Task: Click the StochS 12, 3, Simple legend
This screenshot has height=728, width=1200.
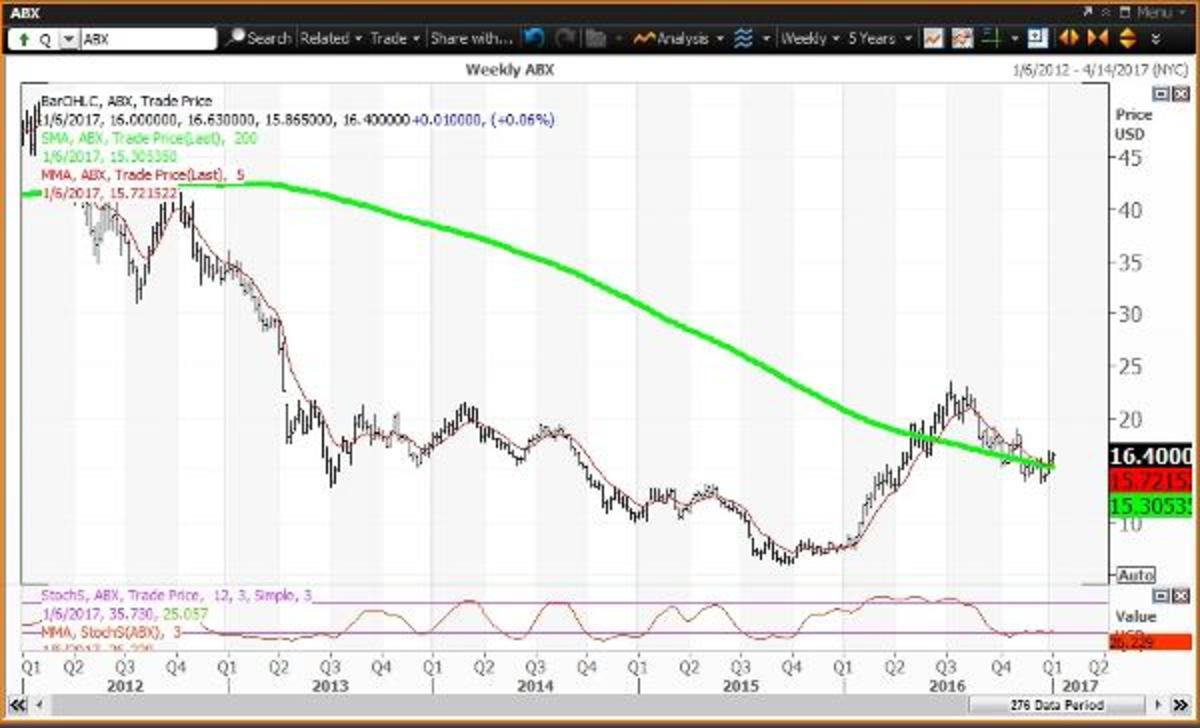Action: [177, 596]
